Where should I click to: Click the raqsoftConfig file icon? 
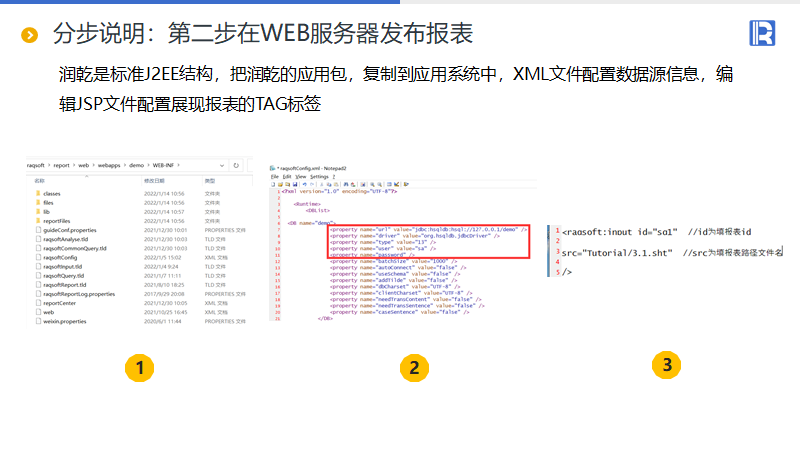(x=38, y=257)
